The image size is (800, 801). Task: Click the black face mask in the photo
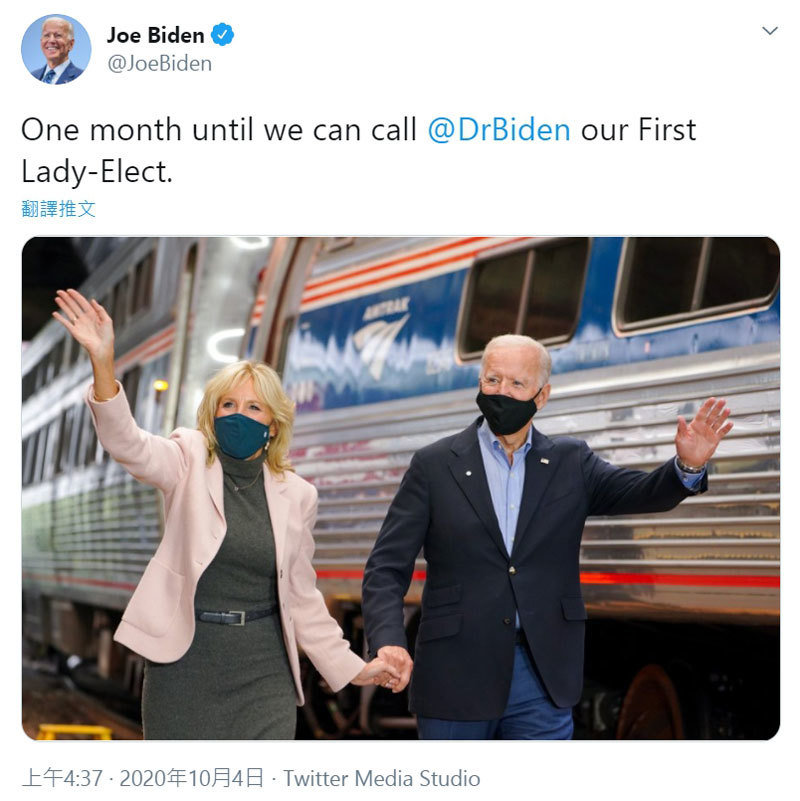click(x=507, y=411)
